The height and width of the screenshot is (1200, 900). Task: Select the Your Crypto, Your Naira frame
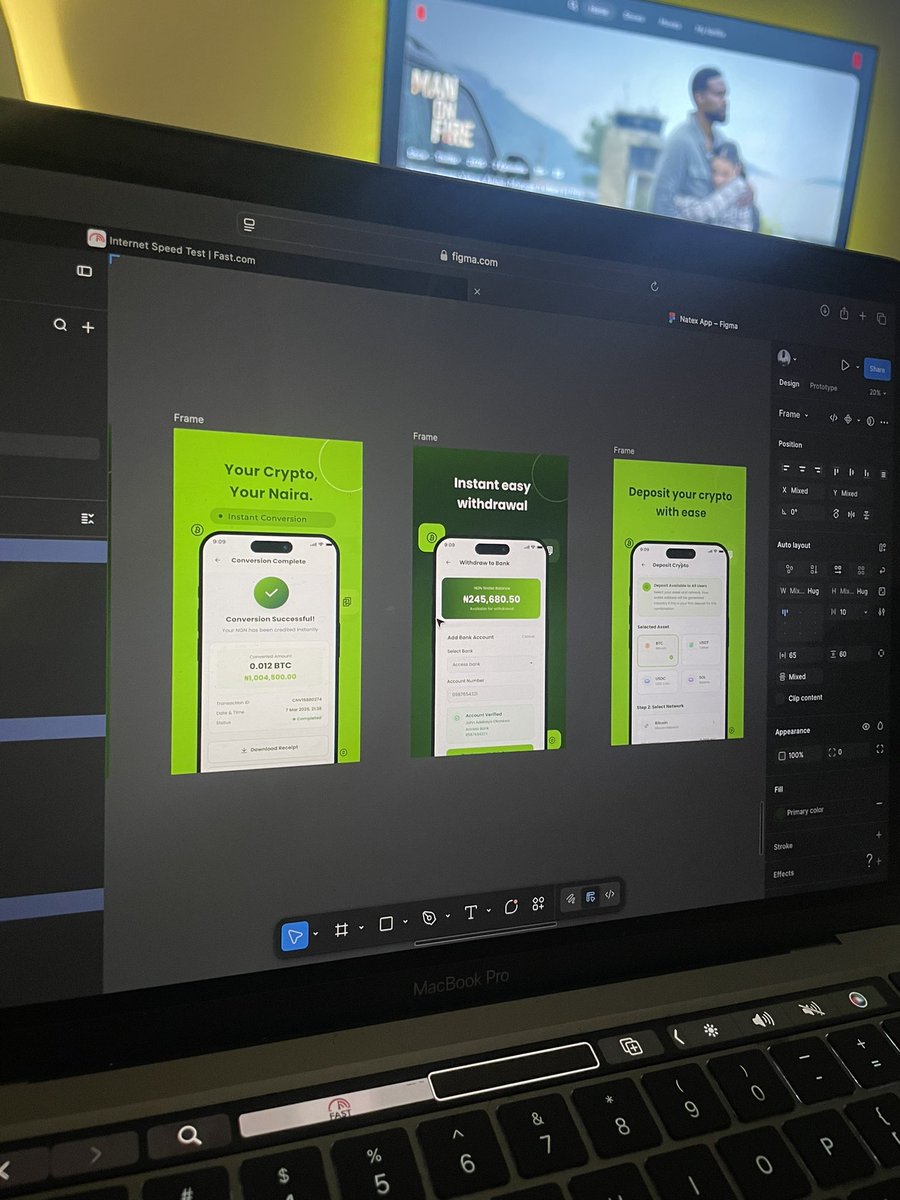(267, 600)
